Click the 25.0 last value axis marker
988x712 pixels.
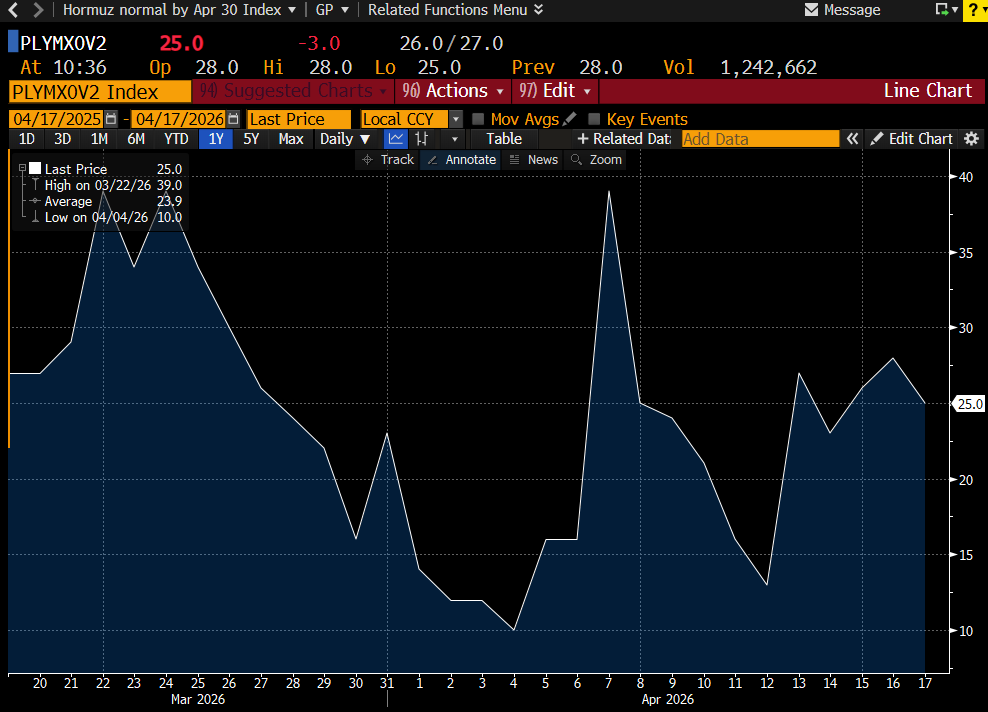click(x=970, y=404)
